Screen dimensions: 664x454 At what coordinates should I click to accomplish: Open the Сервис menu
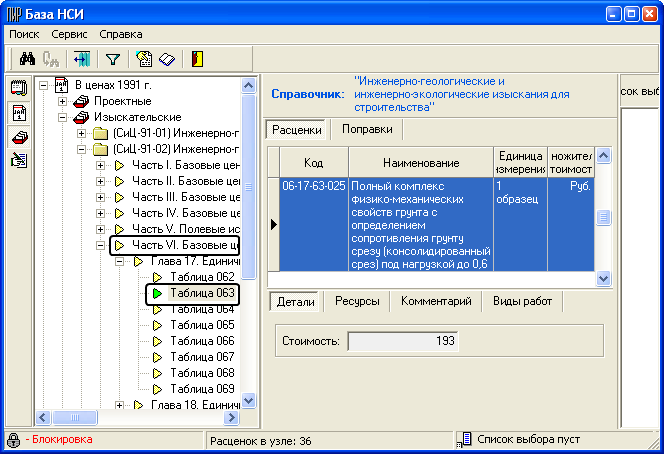(69, 34)
